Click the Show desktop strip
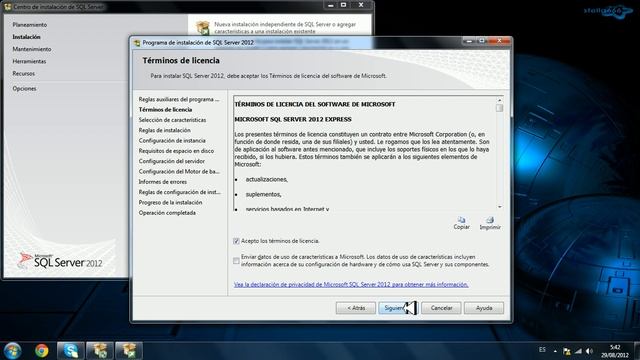Image resolution: width=640 pixels, height=360 pixels. coord(637,351)
